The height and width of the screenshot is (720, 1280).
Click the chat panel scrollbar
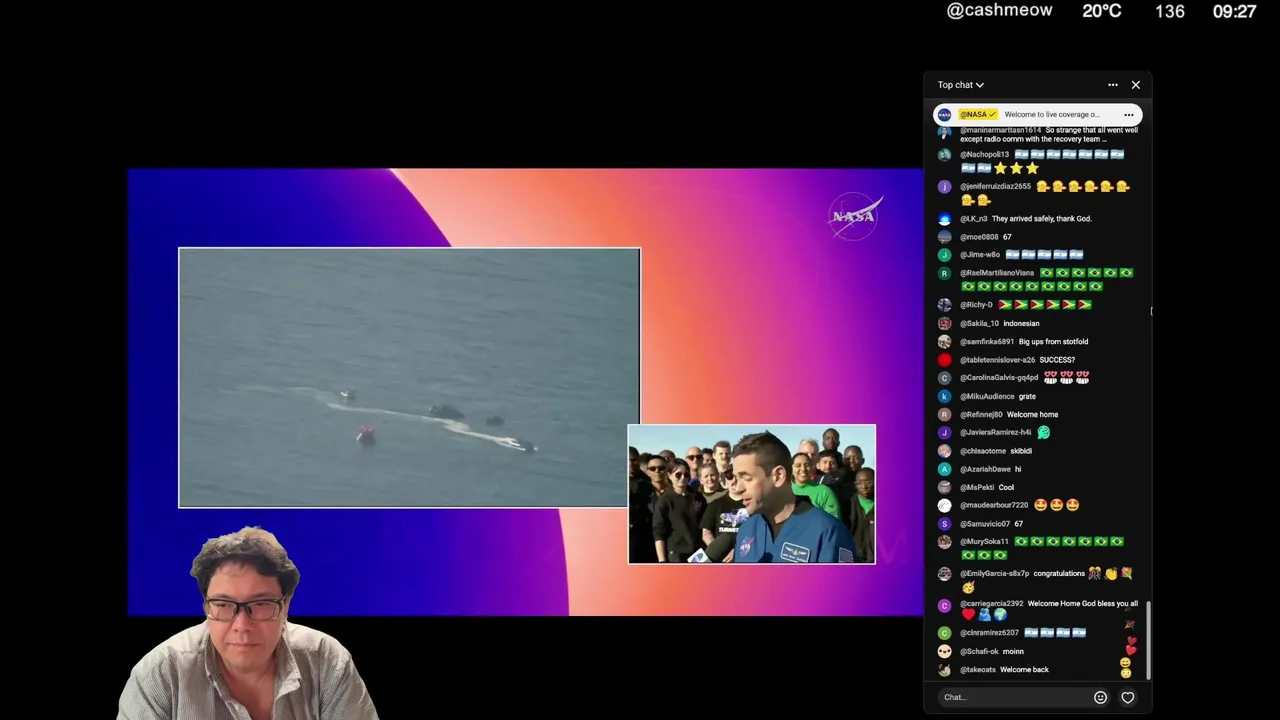(x=1149, y=640)
